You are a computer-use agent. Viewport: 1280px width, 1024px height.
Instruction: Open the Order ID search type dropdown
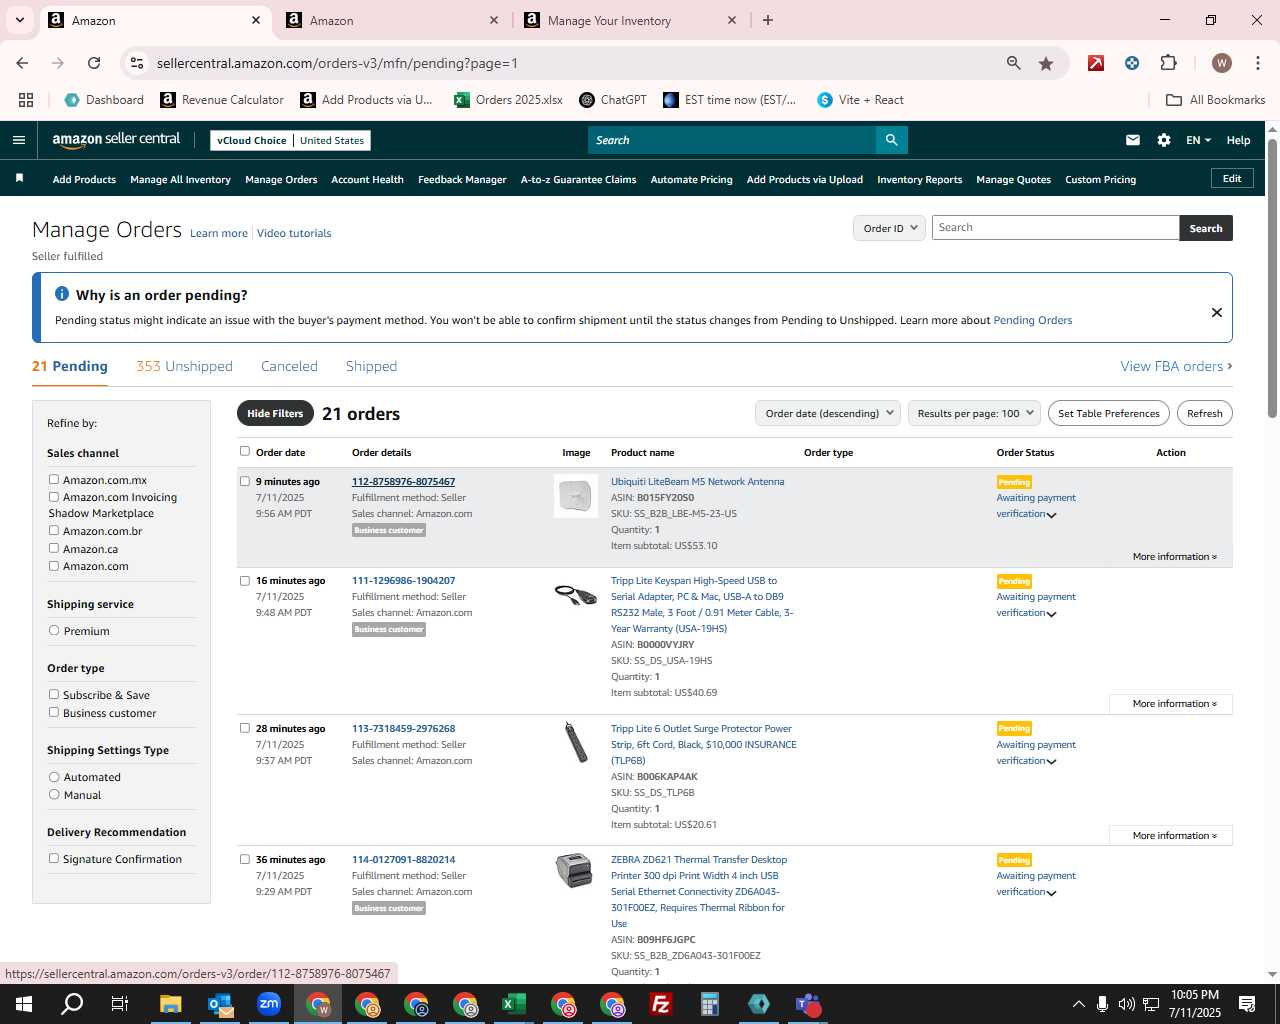click(888, 228)
